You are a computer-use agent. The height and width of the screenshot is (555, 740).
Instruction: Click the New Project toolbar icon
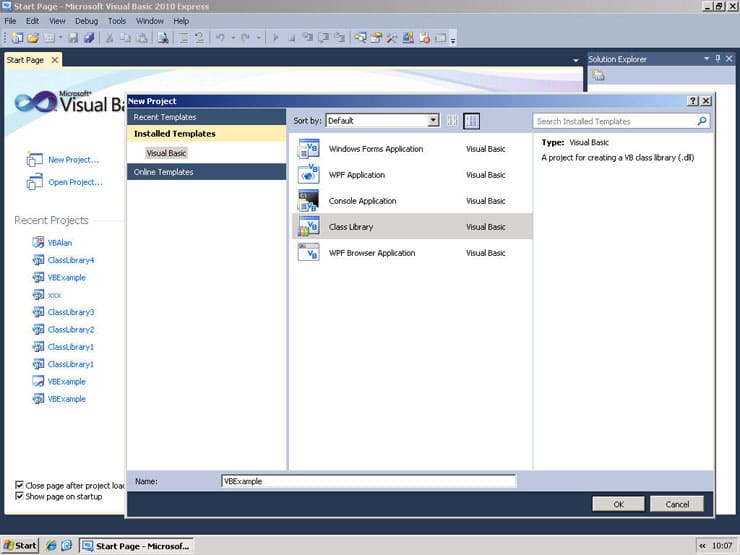(17, 38)
